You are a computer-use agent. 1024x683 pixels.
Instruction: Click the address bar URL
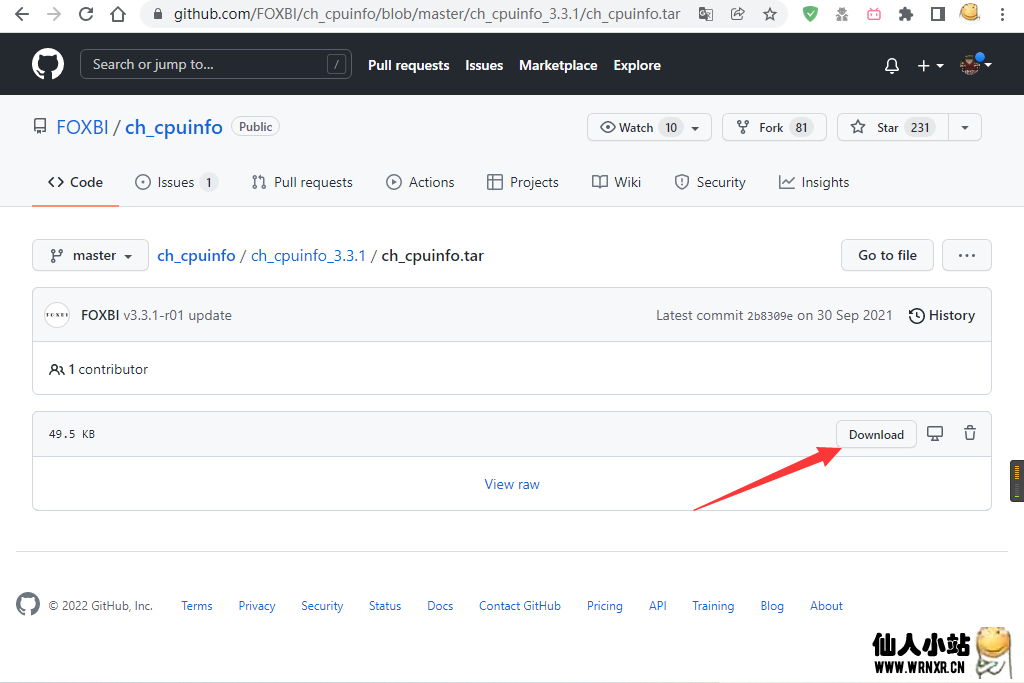427,14
